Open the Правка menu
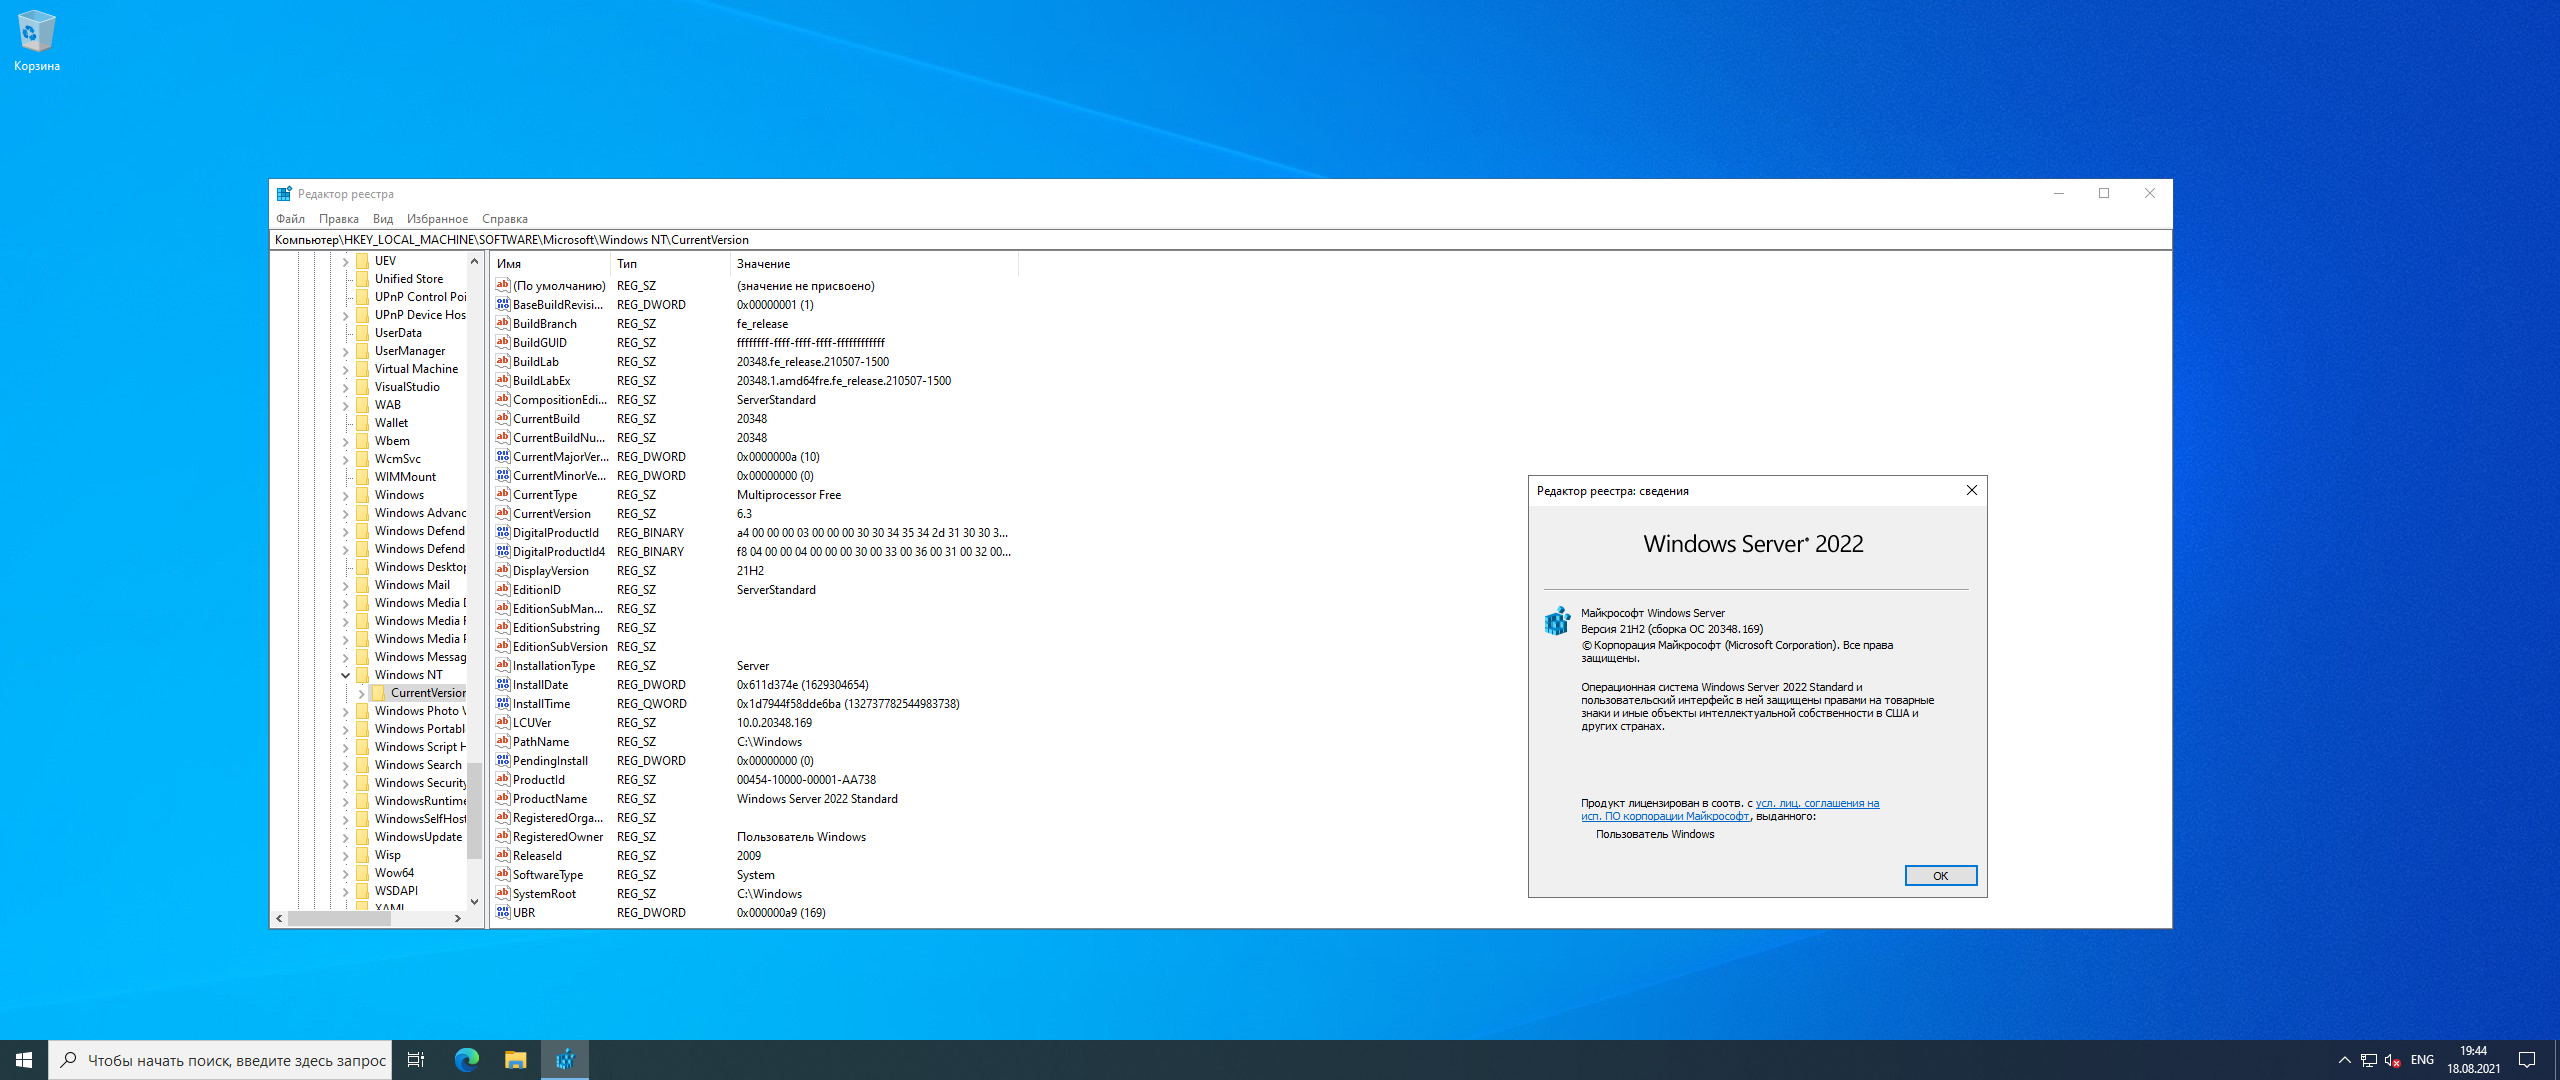Viewport: 2560px width, 1080px height. click(338, 219)
